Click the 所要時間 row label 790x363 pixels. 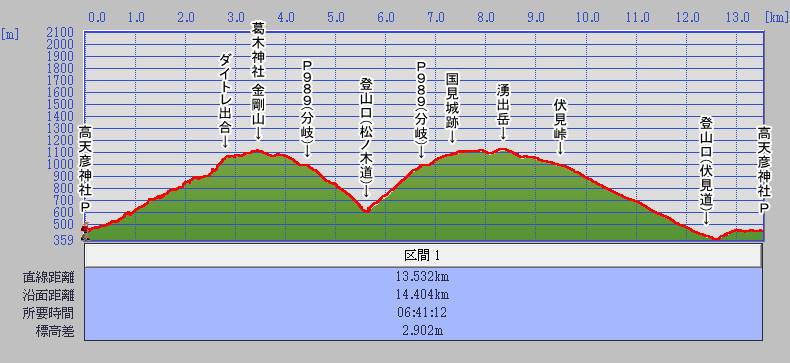(48, 313)
